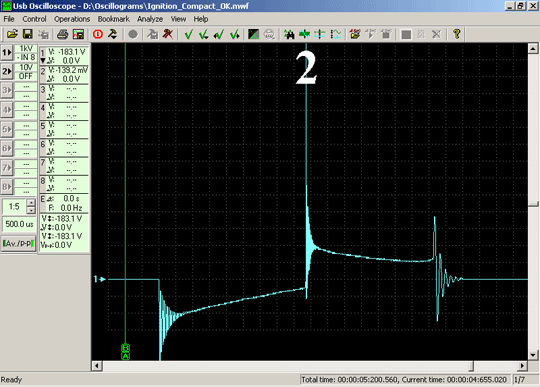The width and height of the screenshot is (540, 387).
Task: Increase the 1:5 scale with up arrow
Action: coord(31,202)
